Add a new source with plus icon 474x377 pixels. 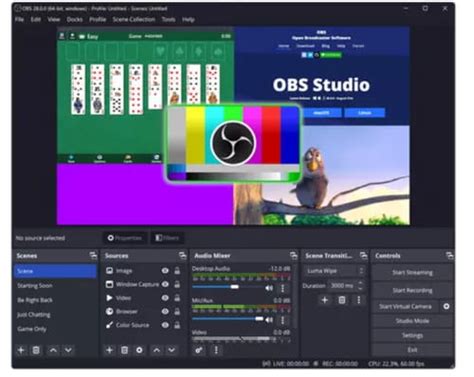[x=109, y=350]
